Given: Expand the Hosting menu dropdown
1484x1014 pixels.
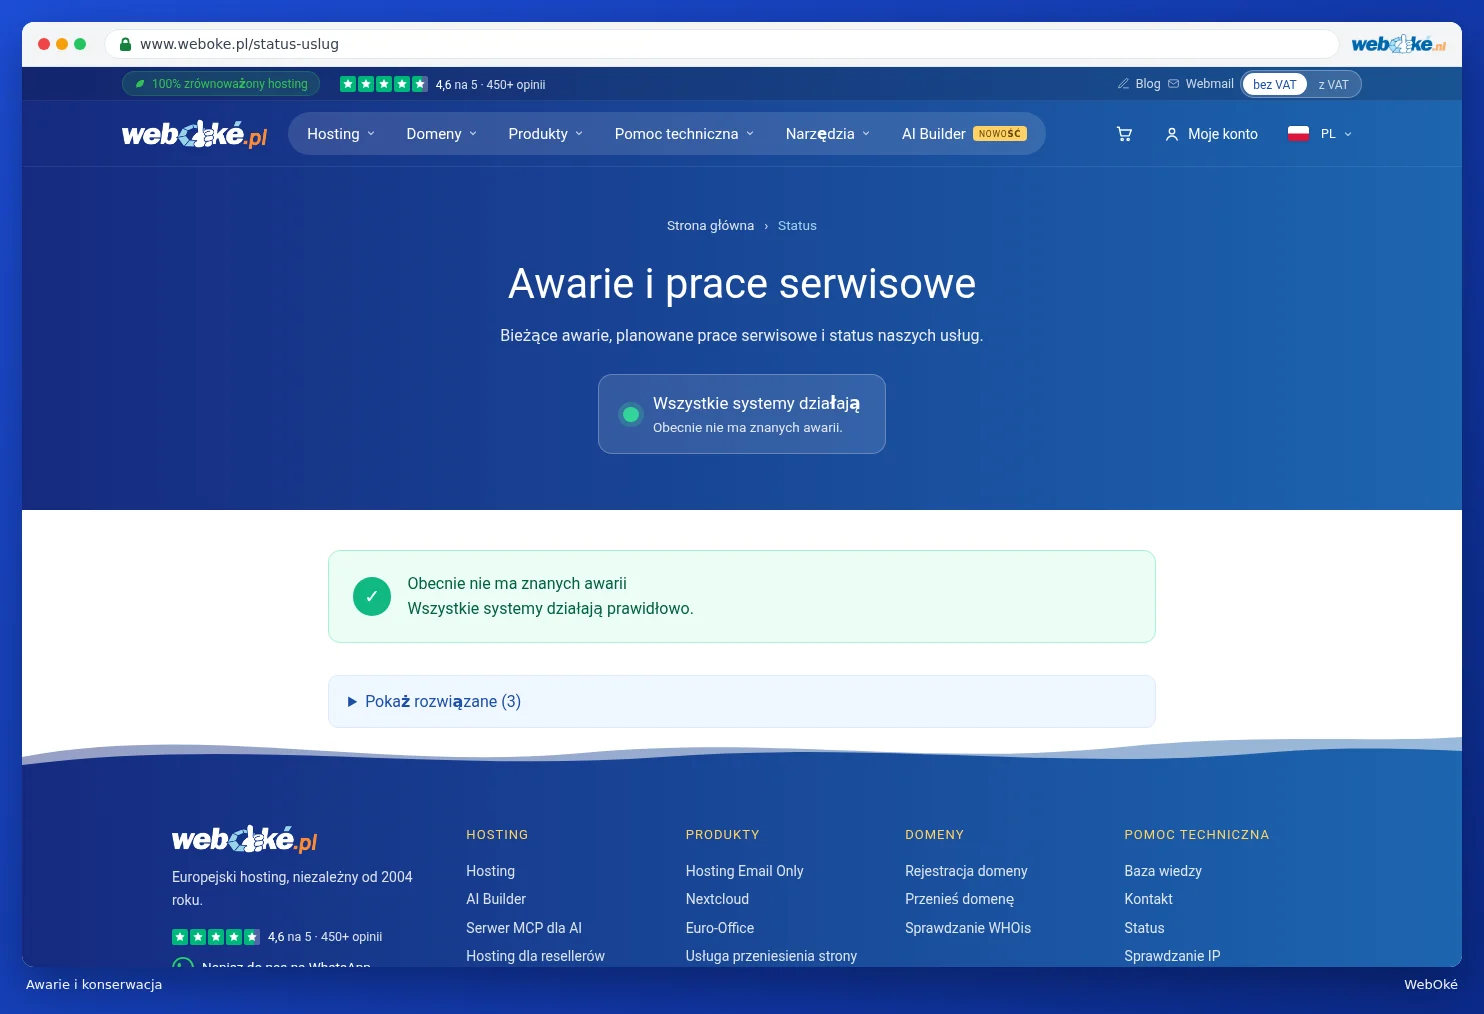Looking at the screenshot, I should [341, 134].
